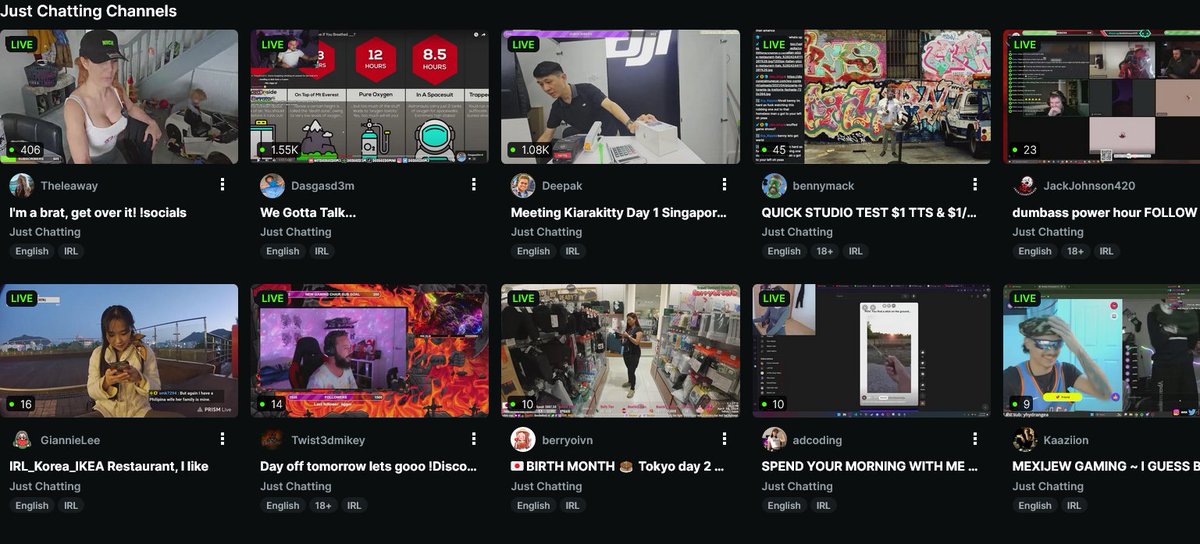Open Deepak's channel avatar
This screenshot has height=544, width=1200.
pos(523,186)
